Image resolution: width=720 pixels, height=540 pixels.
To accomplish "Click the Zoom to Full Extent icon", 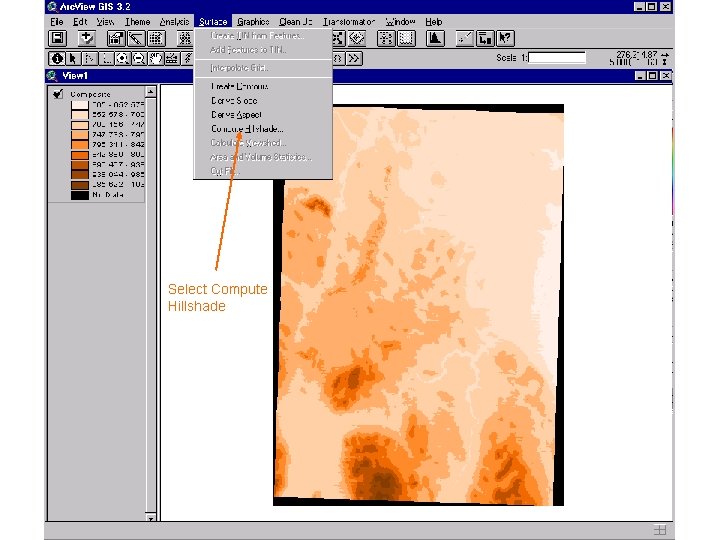I will coord(338,38).
